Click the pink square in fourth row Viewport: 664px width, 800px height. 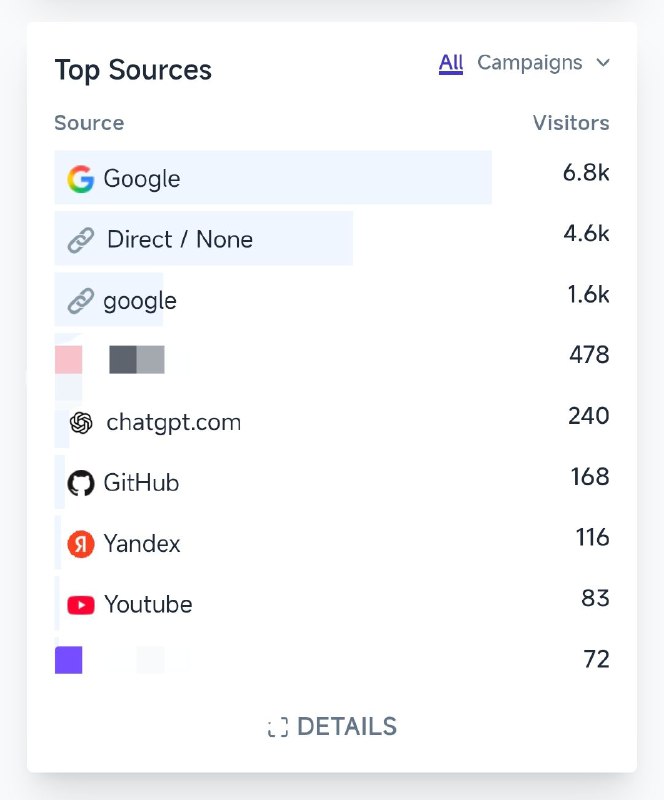[68, 359]
